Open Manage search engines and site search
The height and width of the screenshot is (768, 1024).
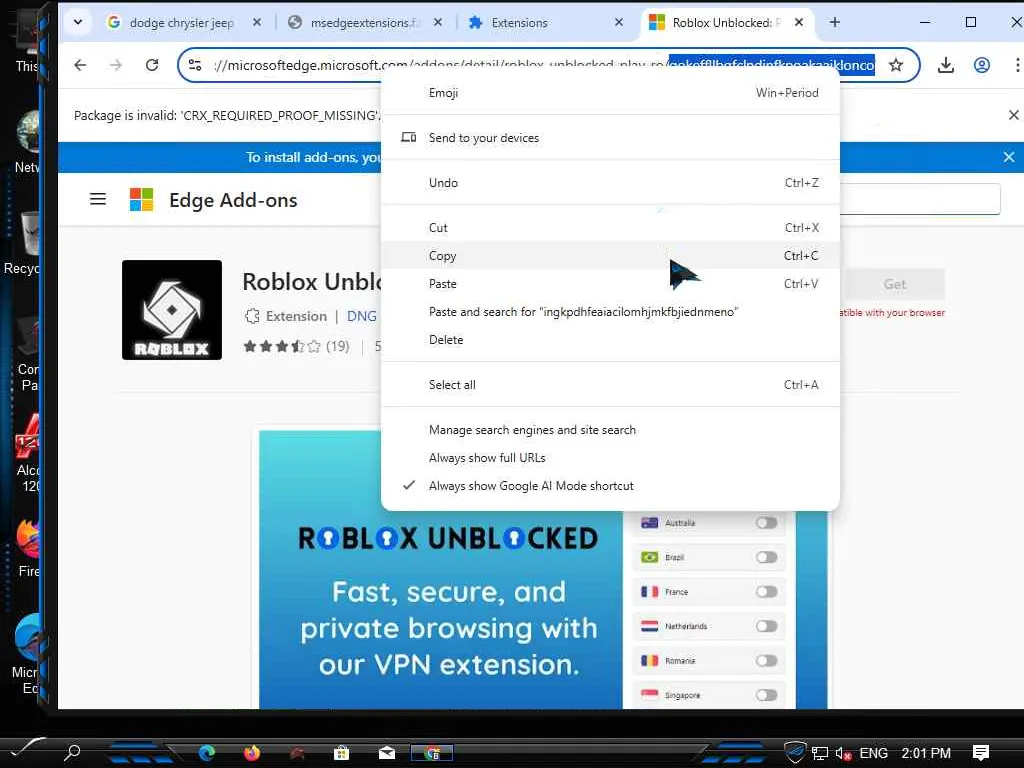tap(610, 430)
